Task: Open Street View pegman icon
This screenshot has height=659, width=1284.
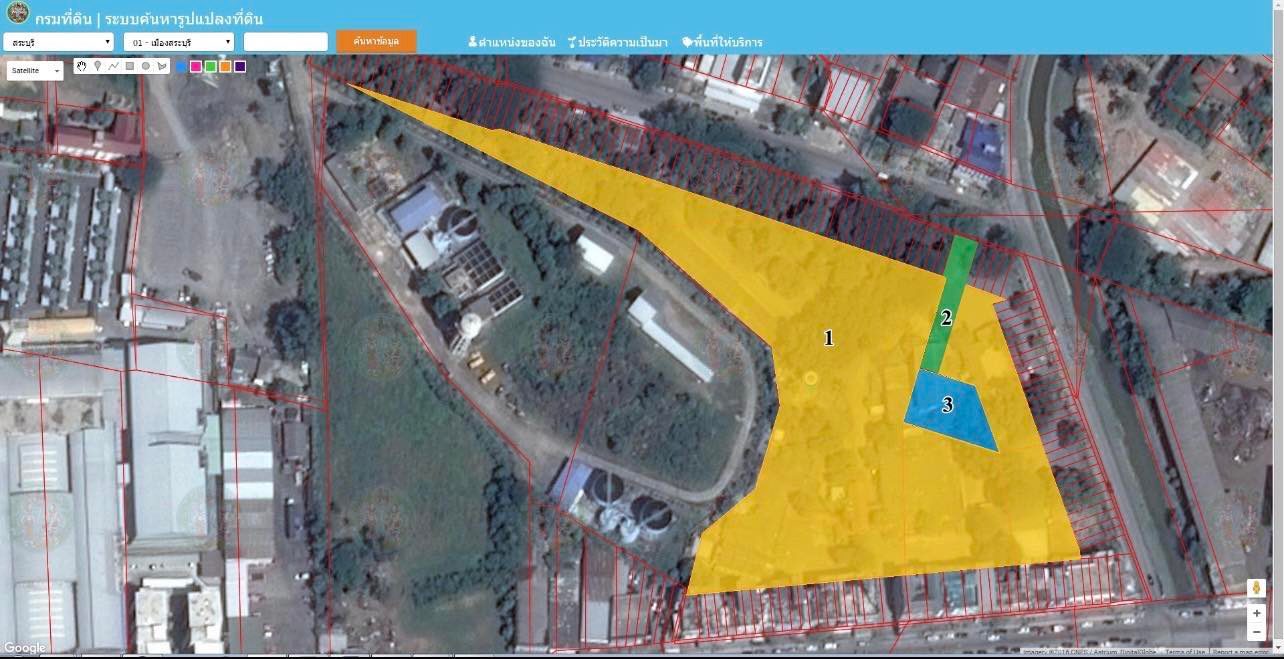Action: tap(1257, 588)
